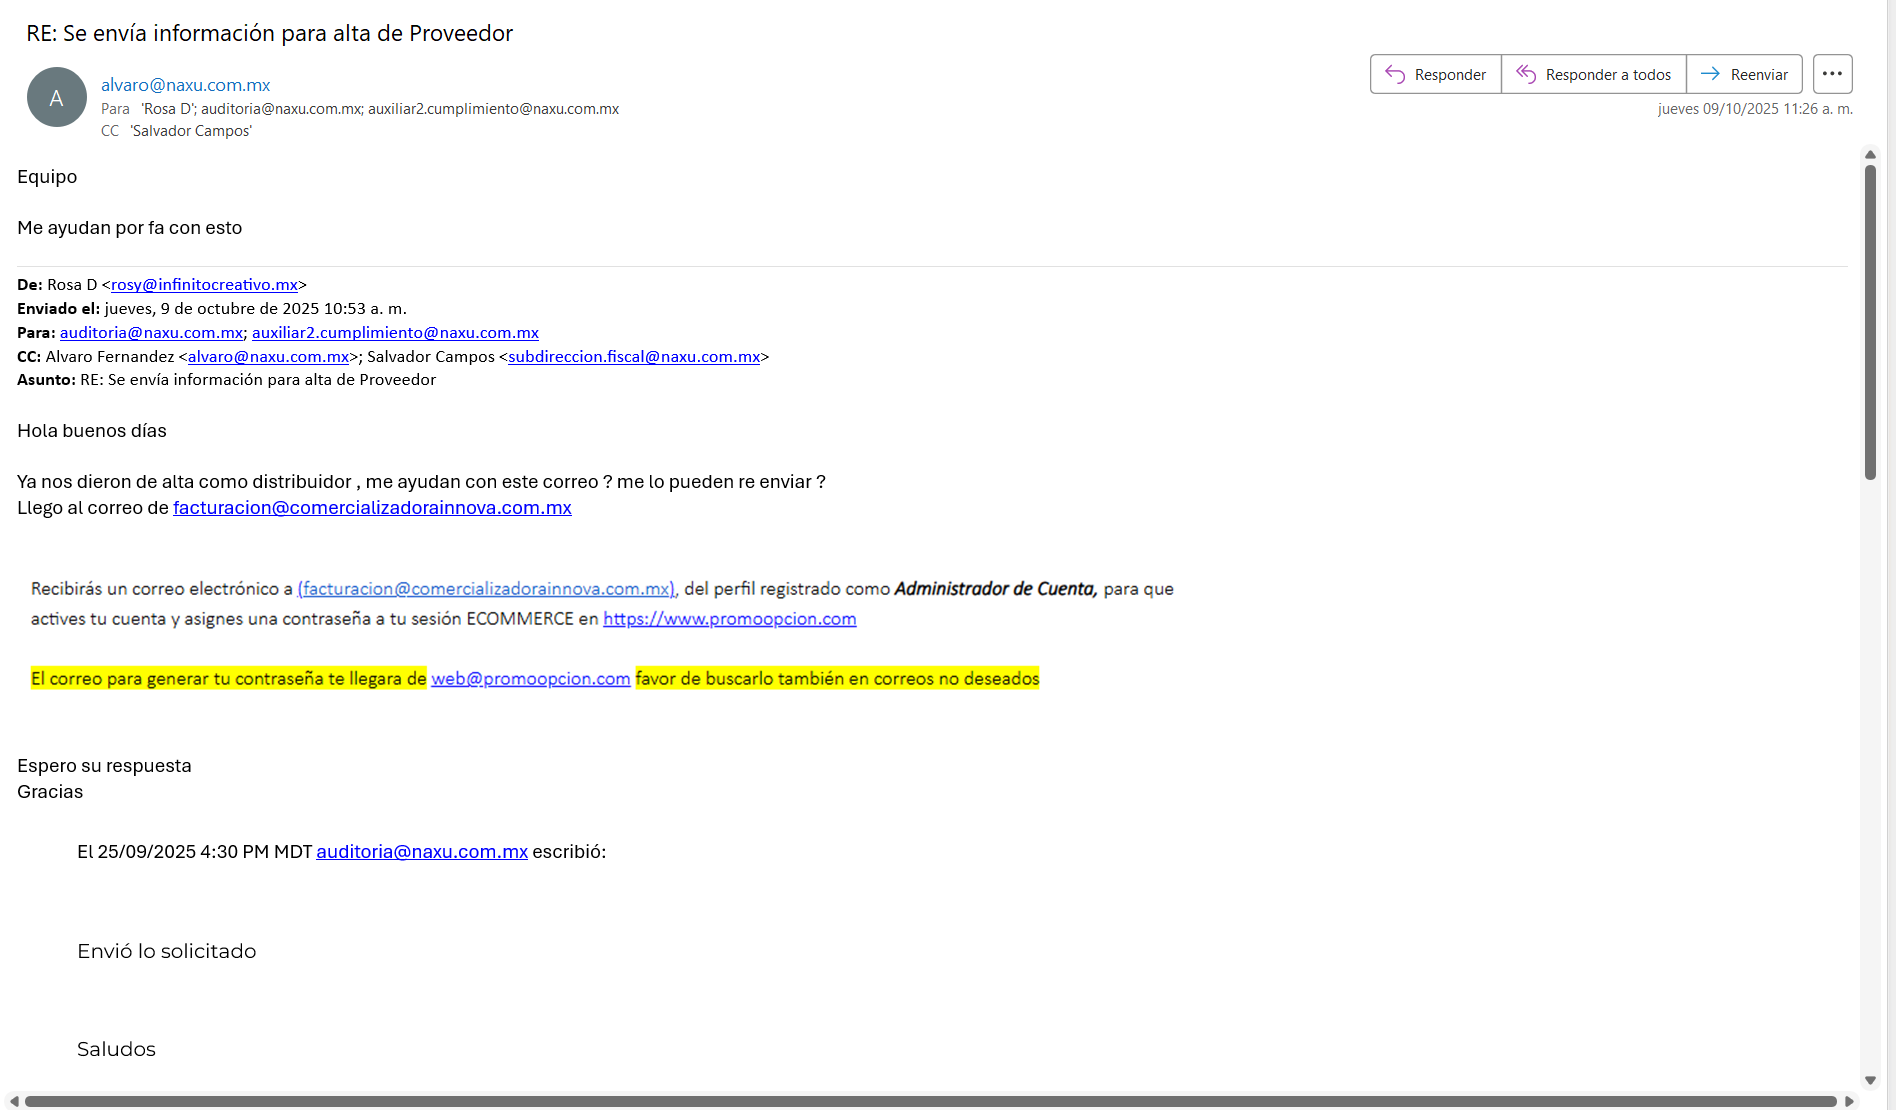Click auditoria@naxu.com.mx link before "escribió"
This screenshot has width=1896, height=1110.
[422, 852]
